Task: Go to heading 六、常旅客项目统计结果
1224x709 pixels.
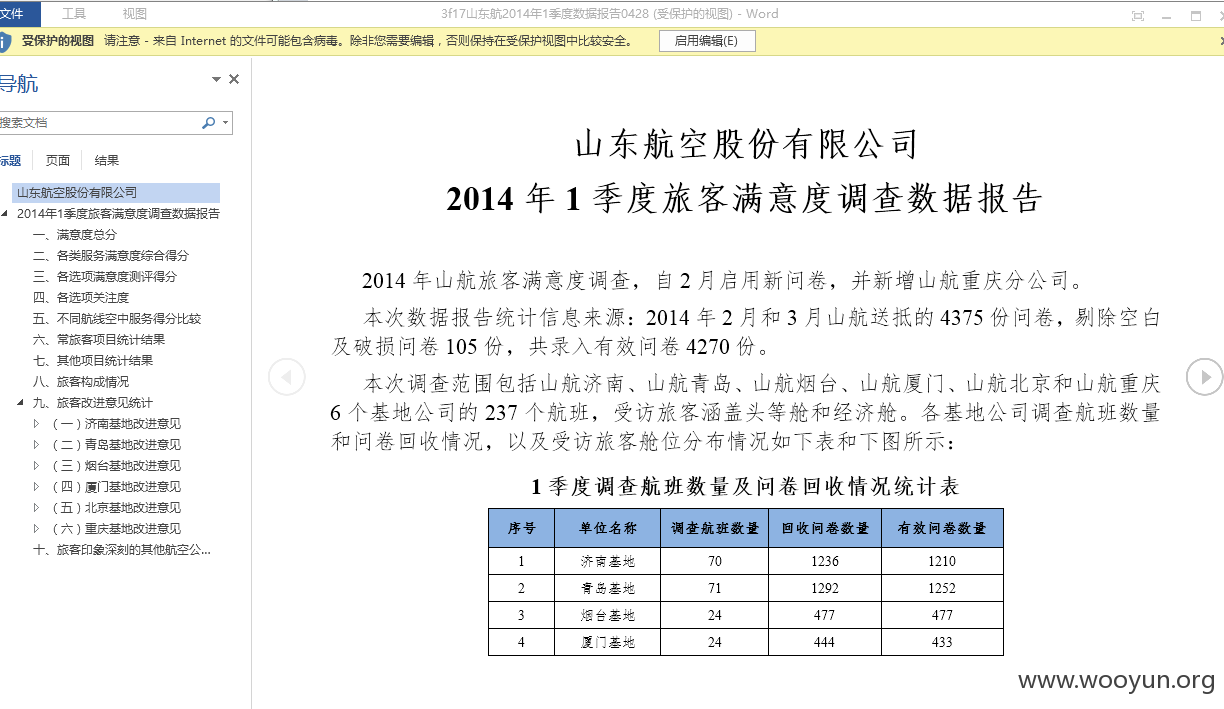Action: tap(99, 340)
